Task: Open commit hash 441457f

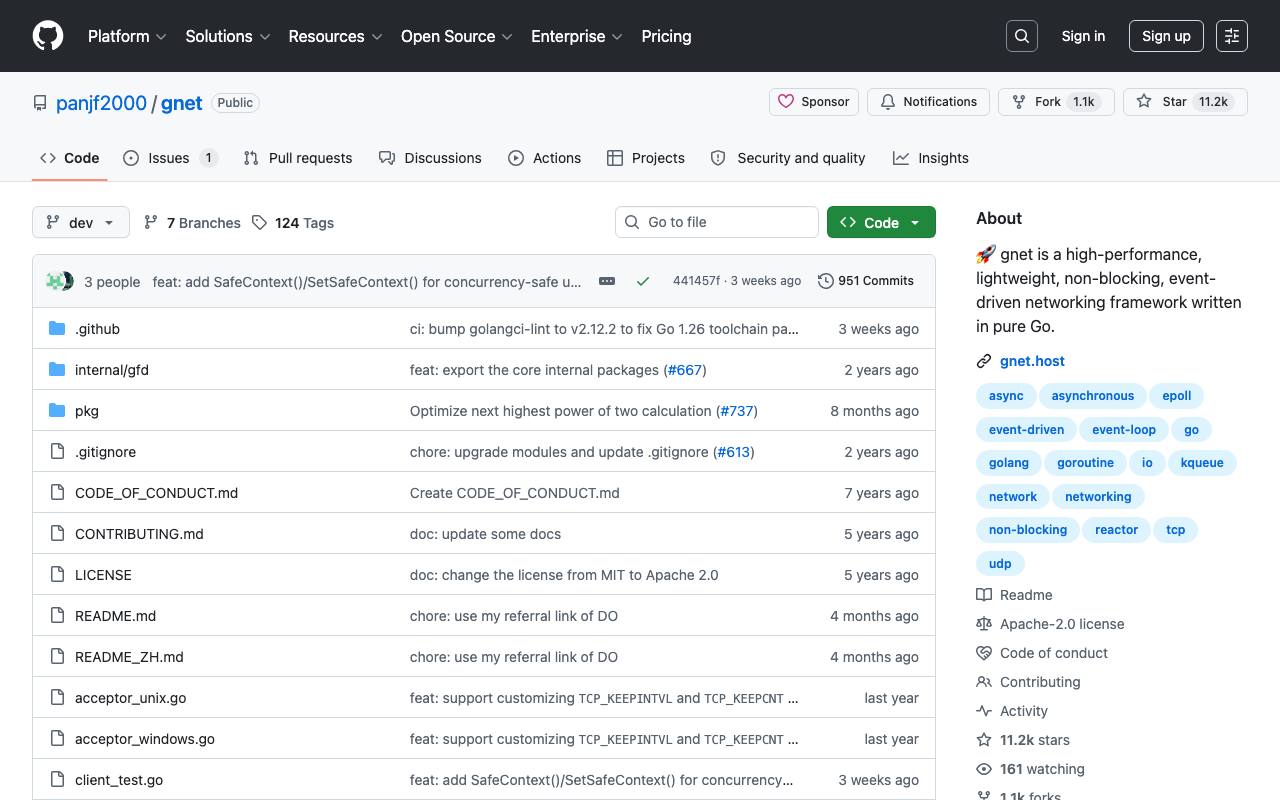Action: (x=696, y=281)
